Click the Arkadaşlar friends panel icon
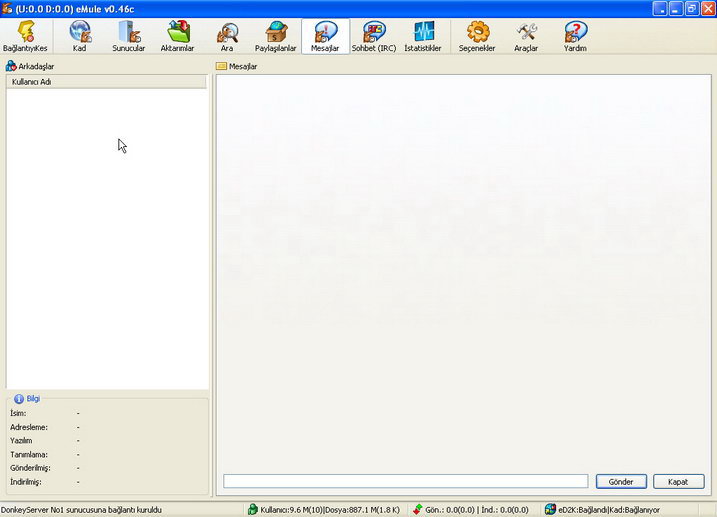 (x=11, y=66)
